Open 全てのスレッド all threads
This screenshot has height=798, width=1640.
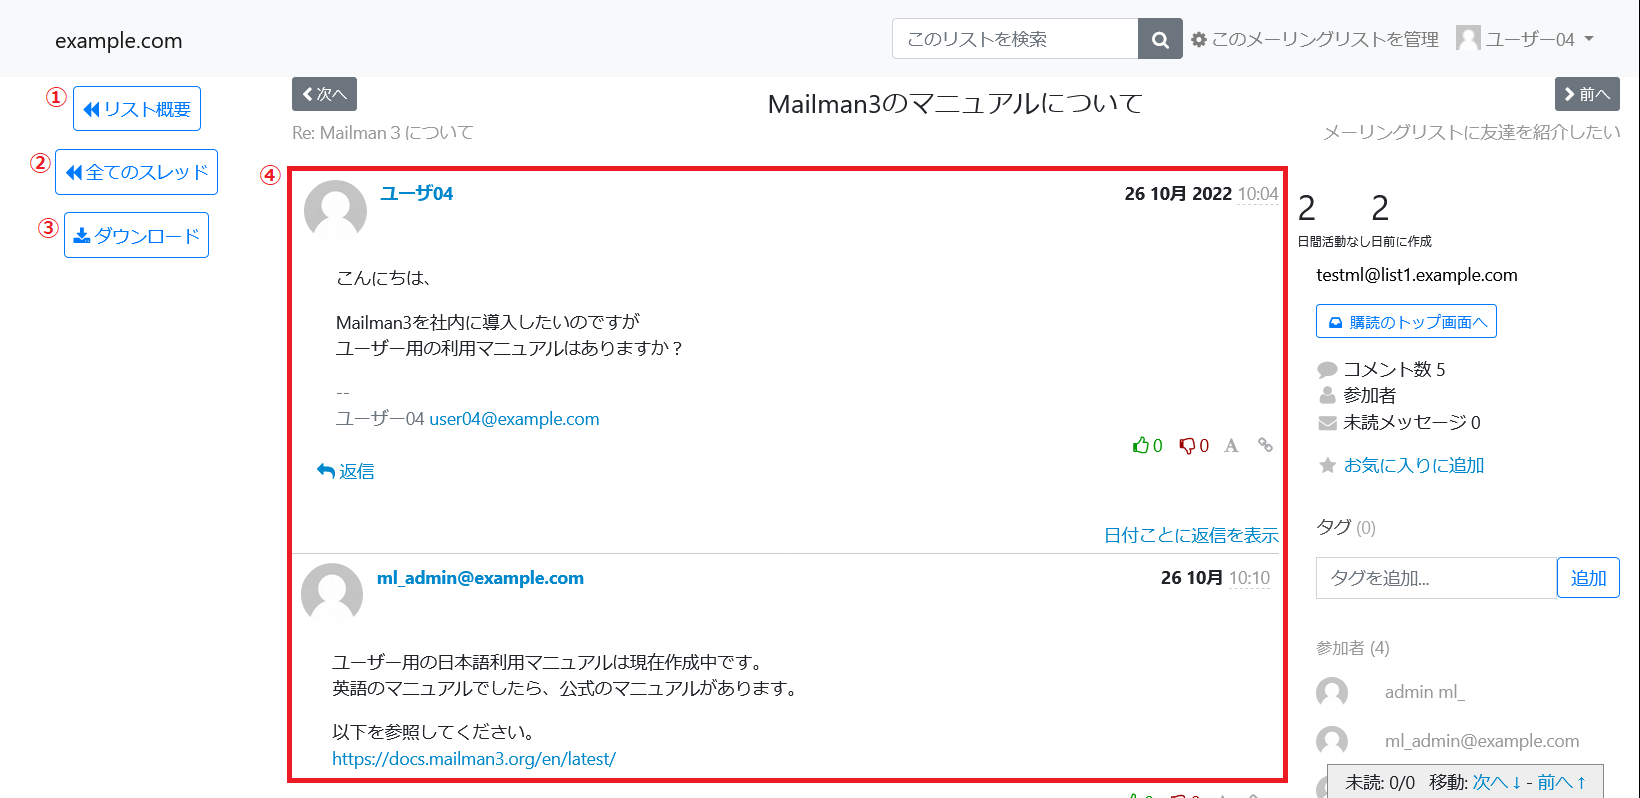(x=136, y=172)
